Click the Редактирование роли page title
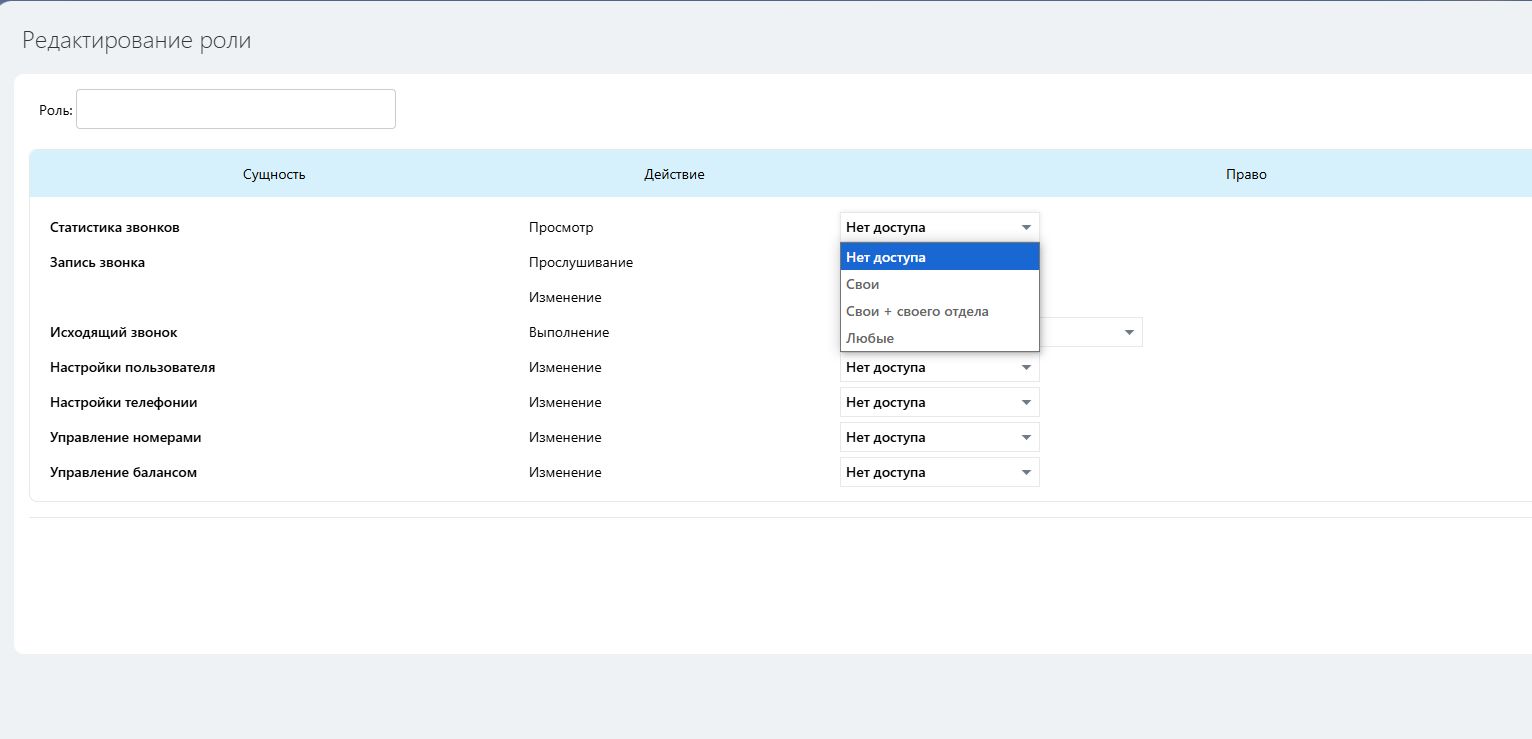The width and height of the screenshot is (1532, 739). pos(137,40)
